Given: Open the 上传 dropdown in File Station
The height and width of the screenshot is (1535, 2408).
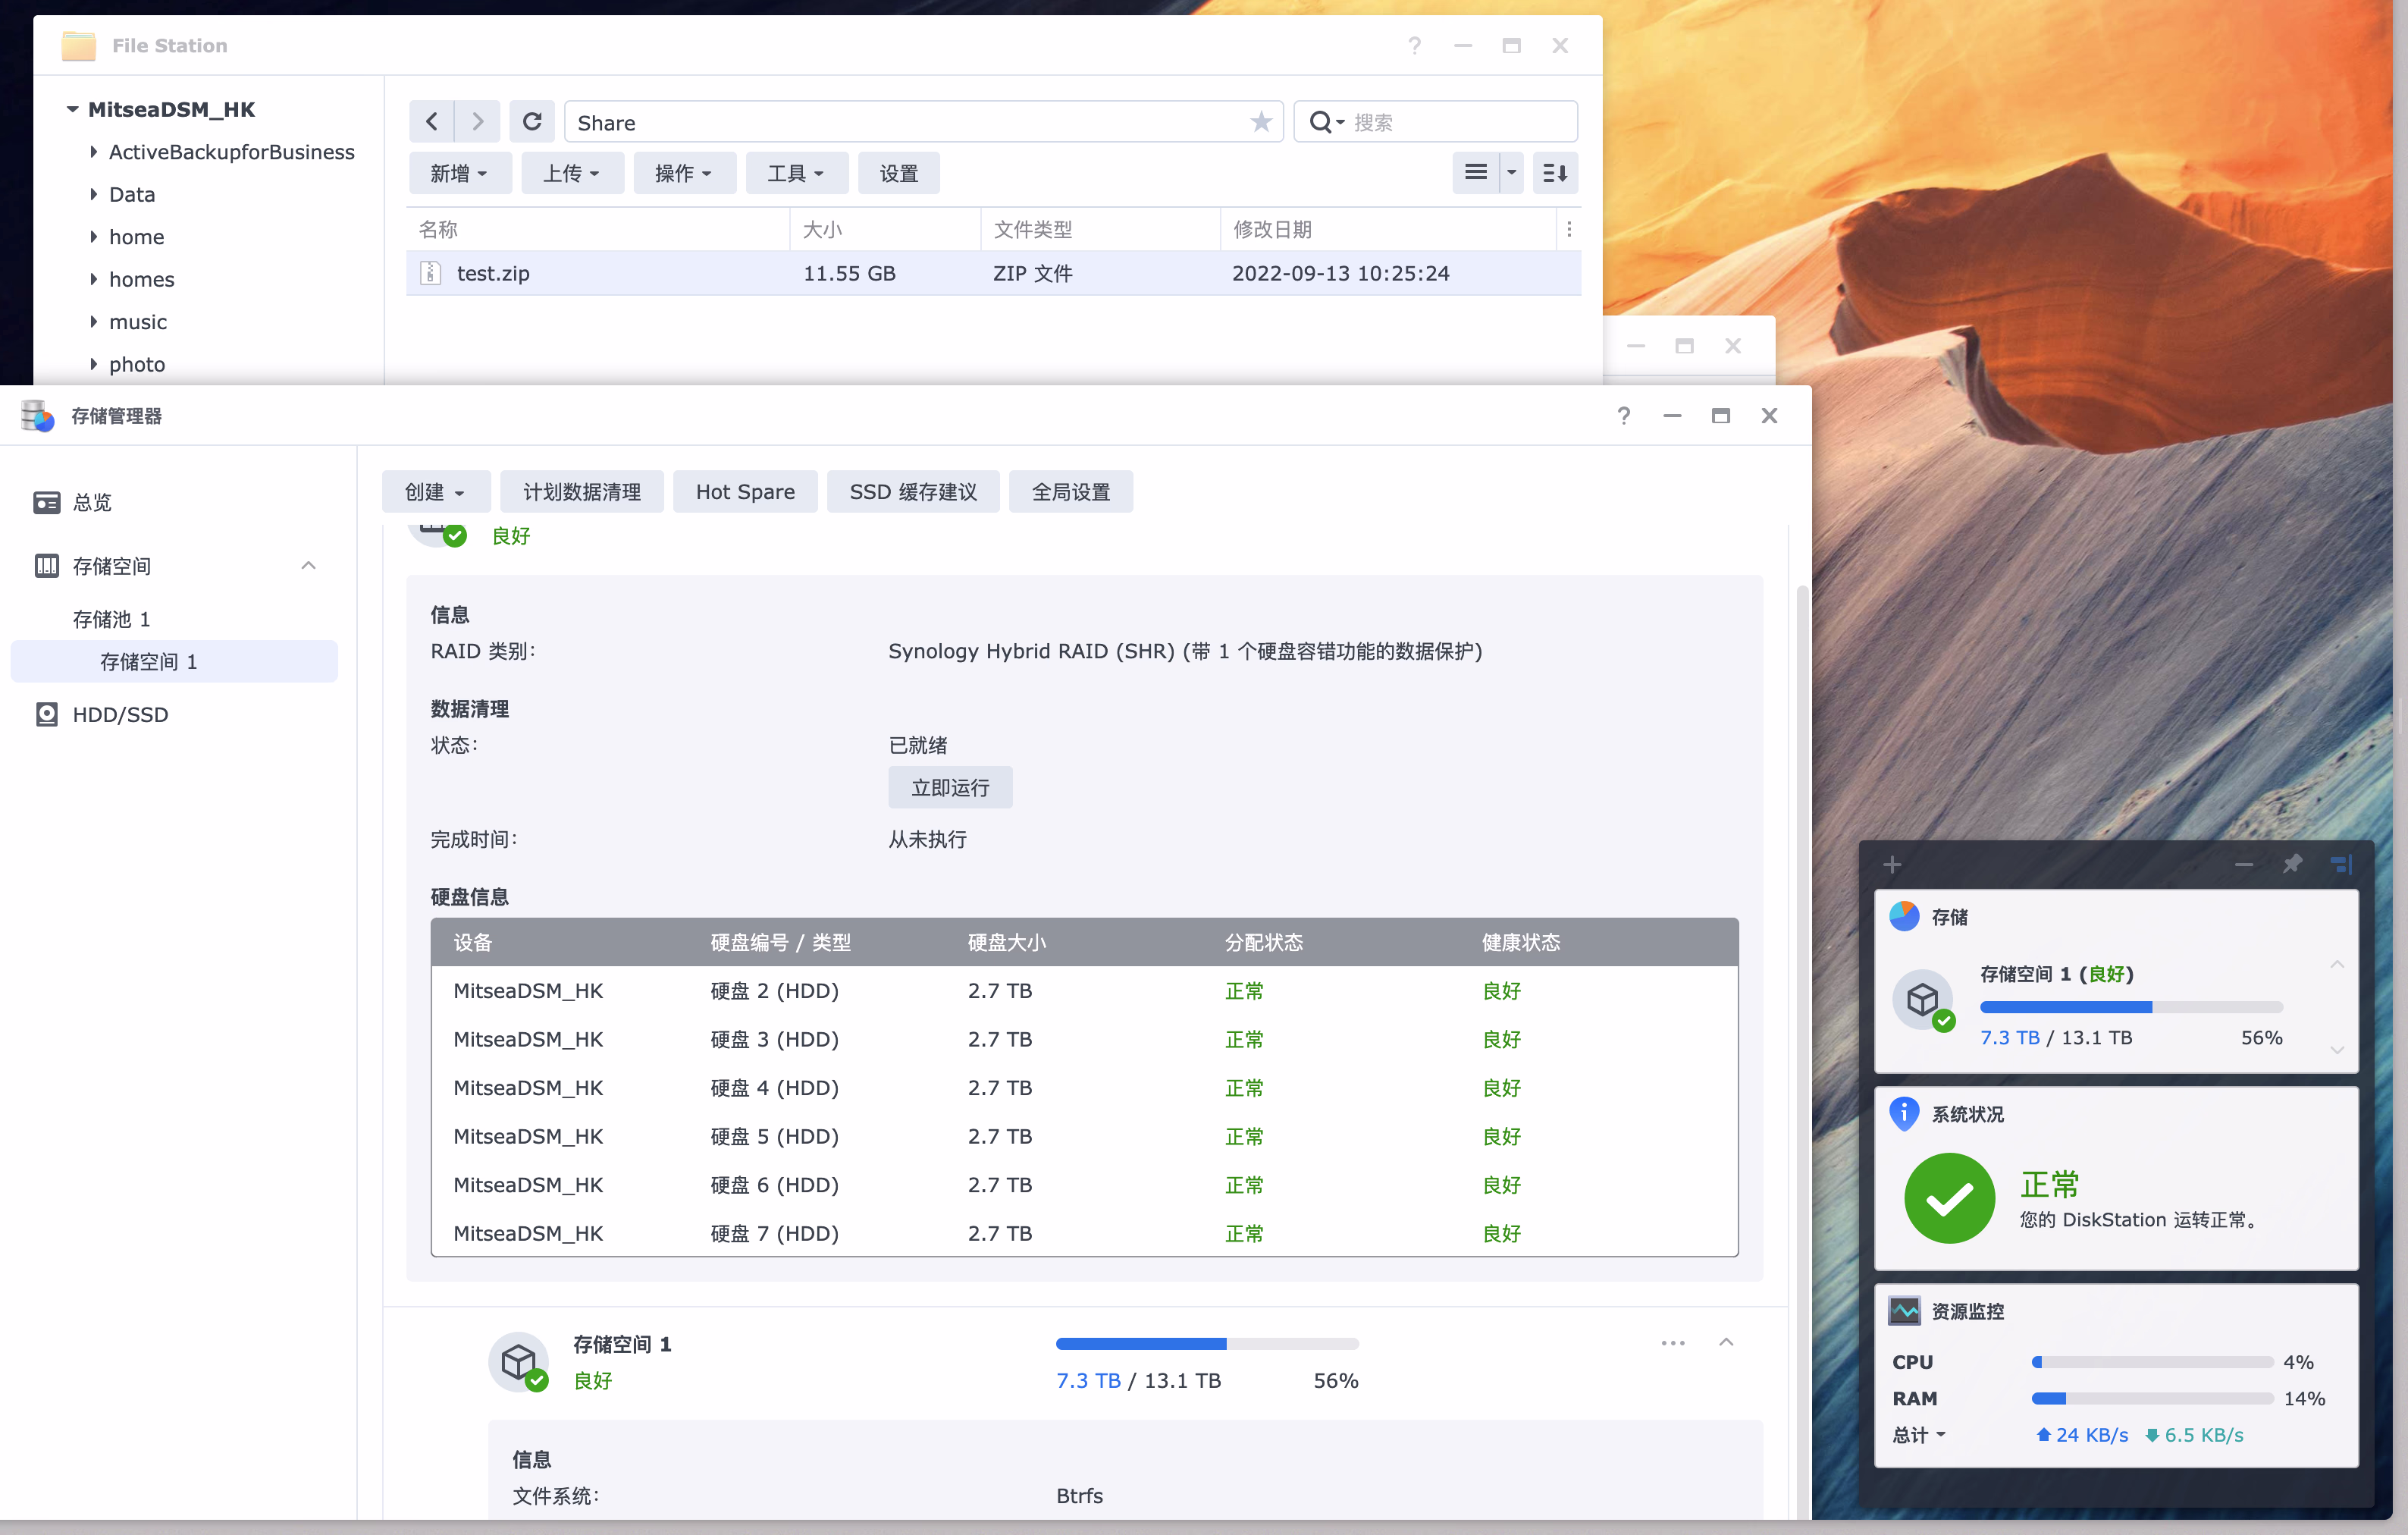Looking at the screenshot, I should tap(571, 173).
